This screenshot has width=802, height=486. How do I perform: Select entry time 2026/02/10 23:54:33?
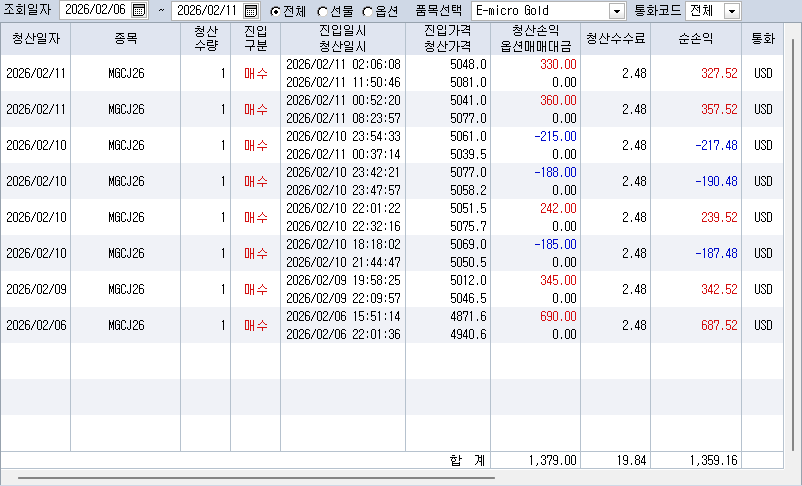343,137
